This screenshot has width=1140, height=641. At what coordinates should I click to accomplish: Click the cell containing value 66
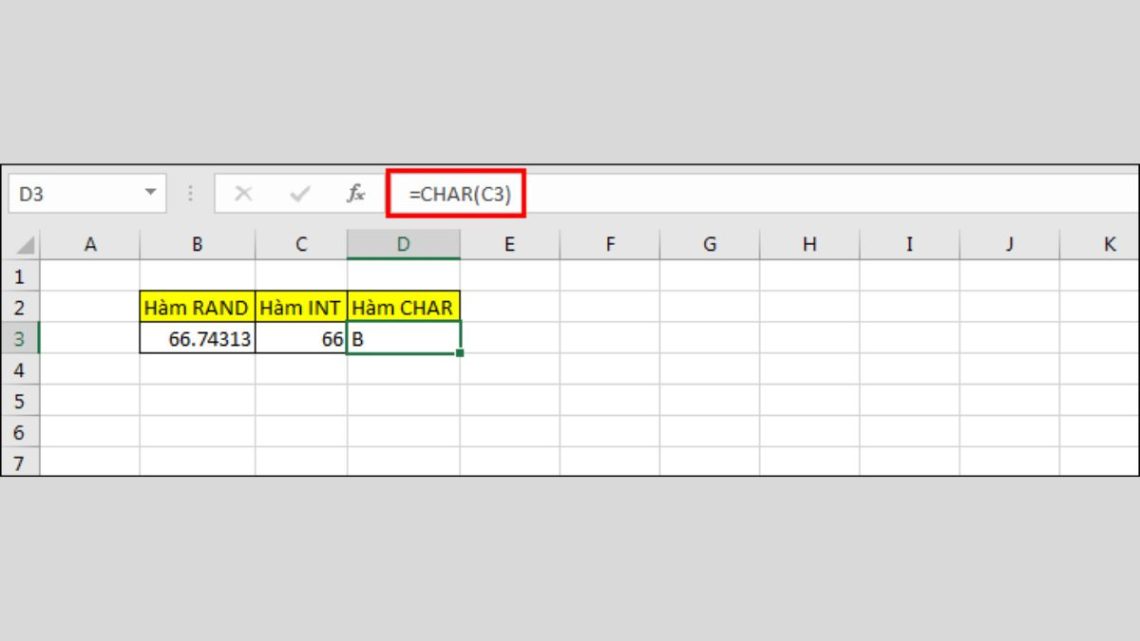pyautogui.click(x=299, y=338)
